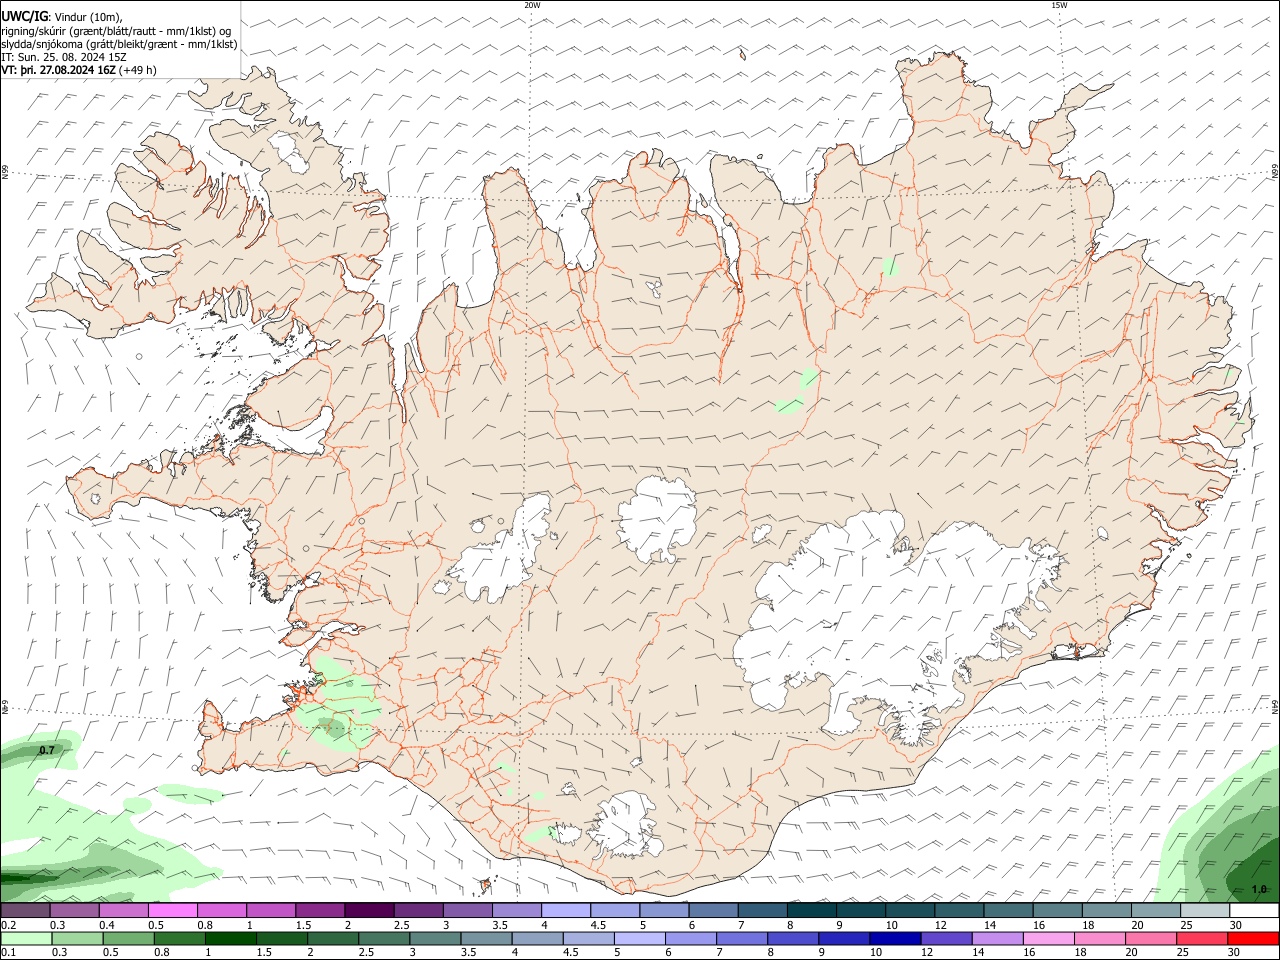
Task: Pick snow scale swatch between 6 and 7
Action: 714,910
